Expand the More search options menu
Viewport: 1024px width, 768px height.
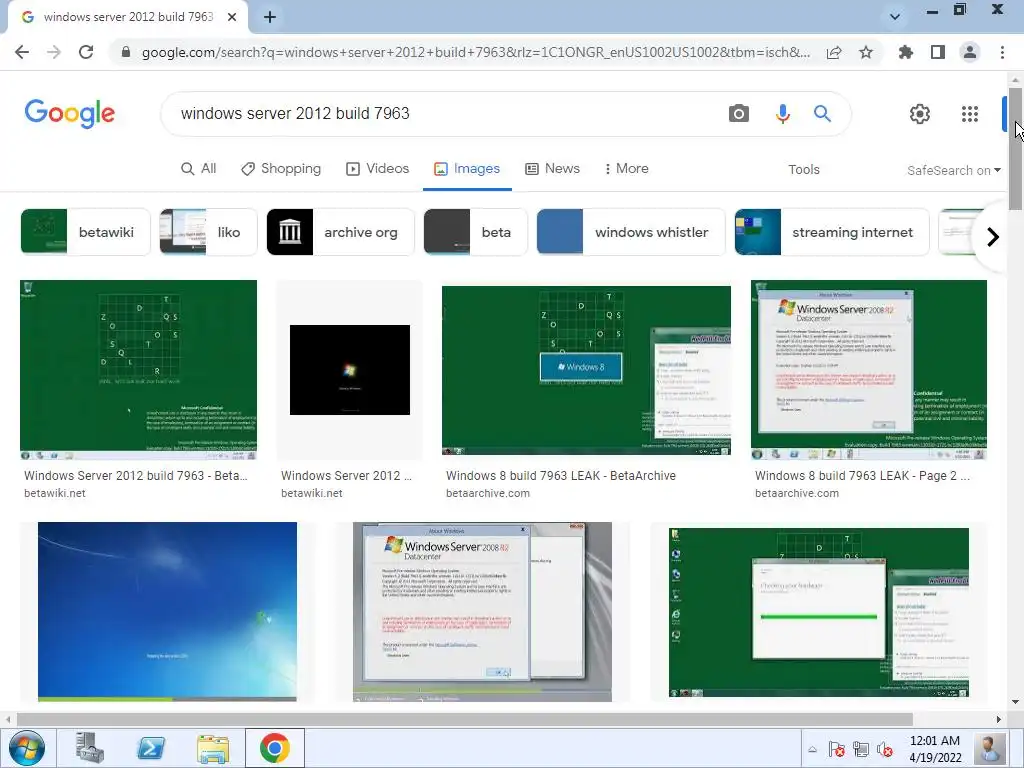pyautogui.click(x=626, y=168)
